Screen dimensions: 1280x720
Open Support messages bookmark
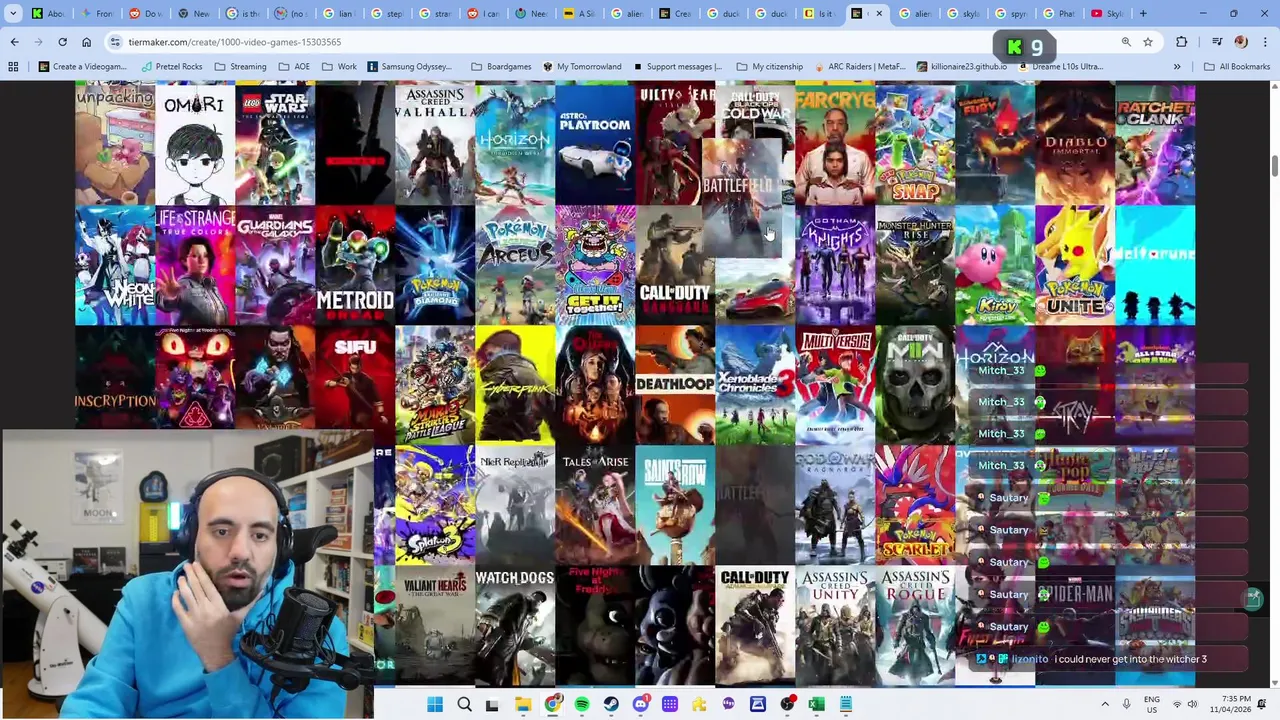(x=677, y=67)
